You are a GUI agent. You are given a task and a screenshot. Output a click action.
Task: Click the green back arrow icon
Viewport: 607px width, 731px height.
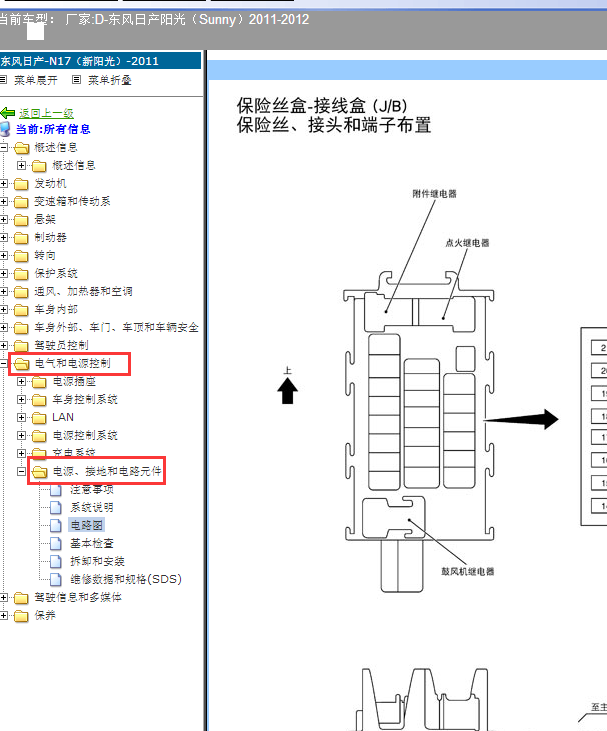pos(7,113)
